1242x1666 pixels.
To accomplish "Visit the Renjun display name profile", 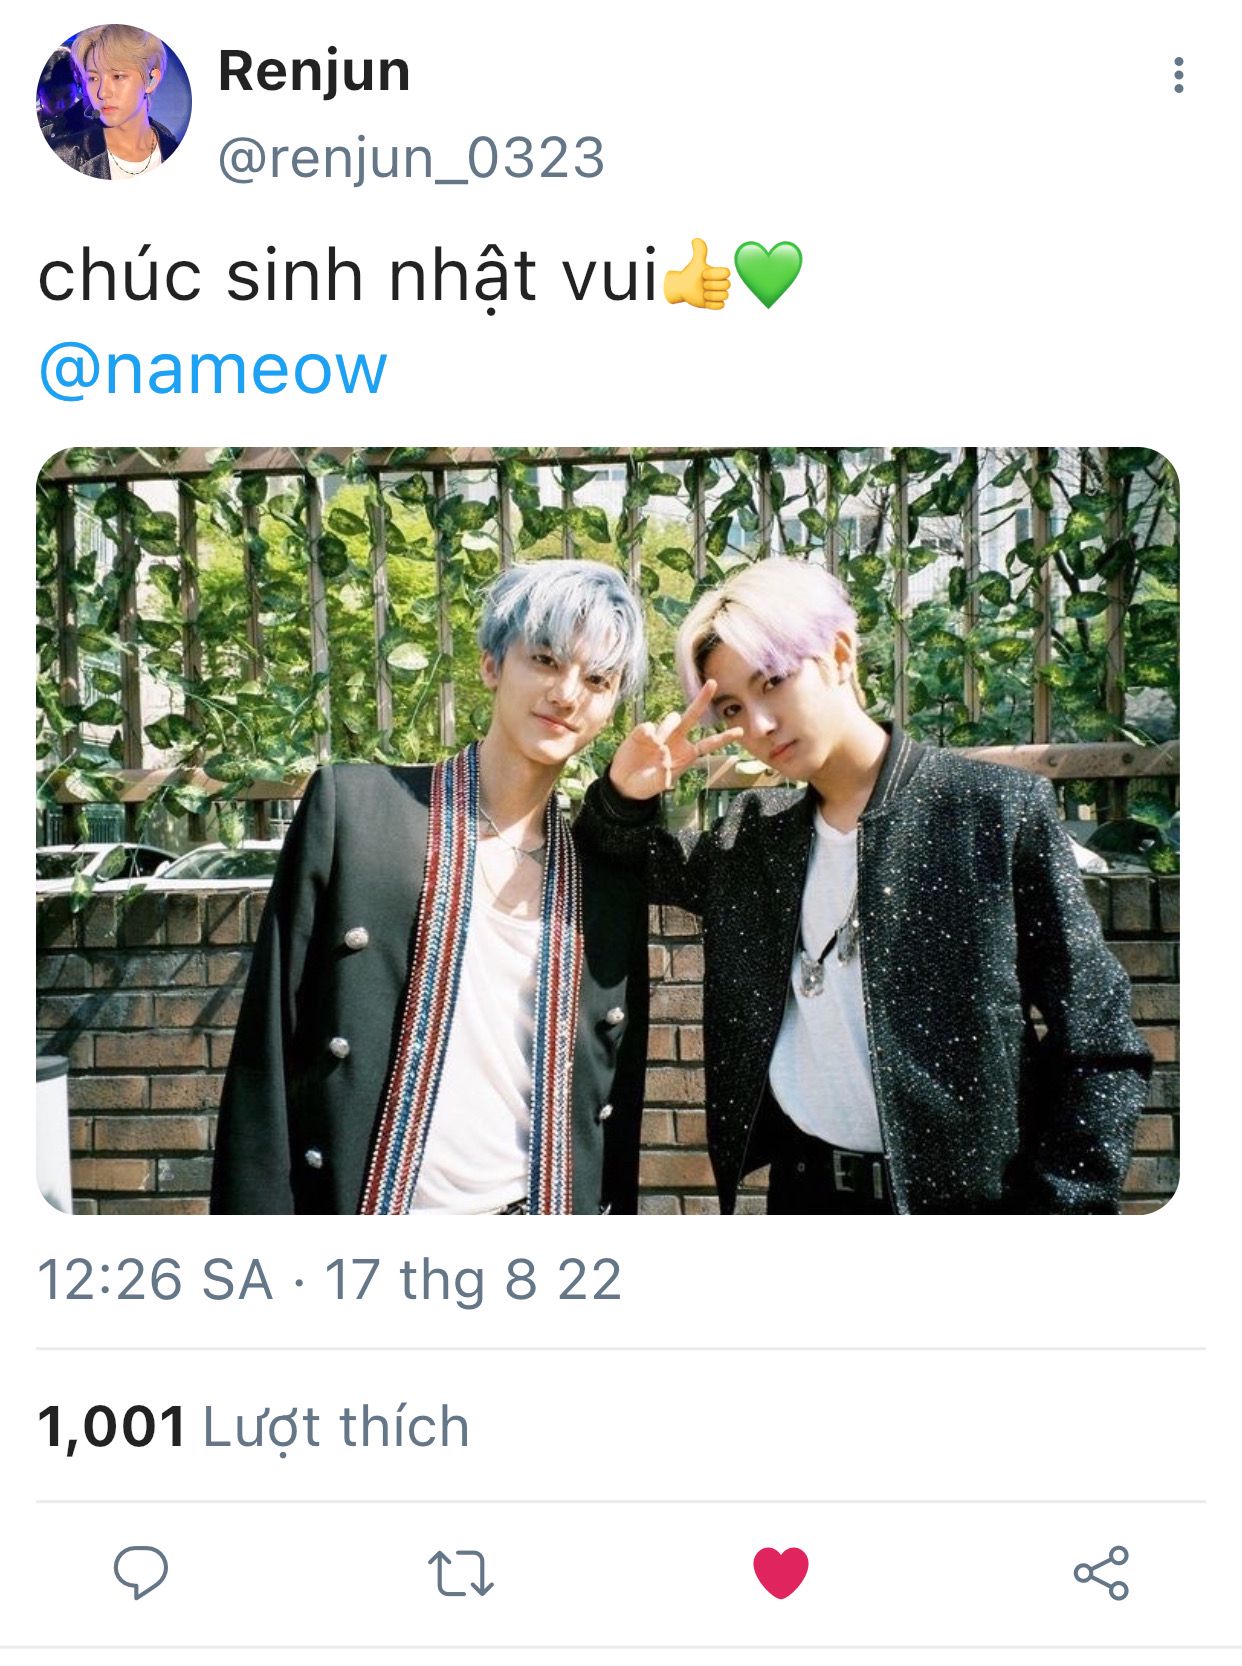I will (314, 72).
